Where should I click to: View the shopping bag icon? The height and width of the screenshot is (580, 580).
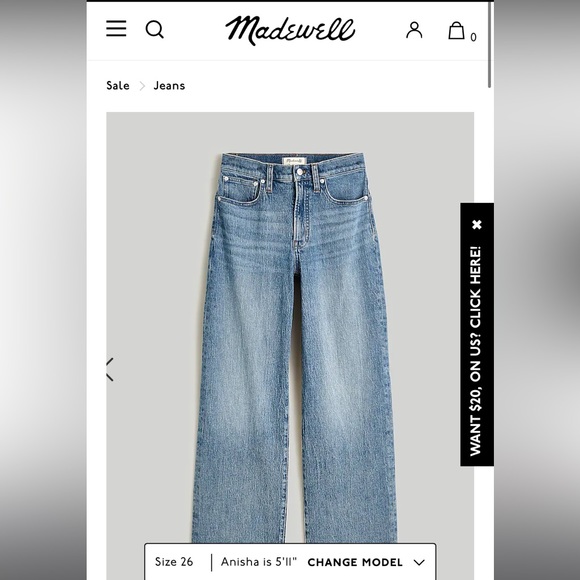point(456,30)
